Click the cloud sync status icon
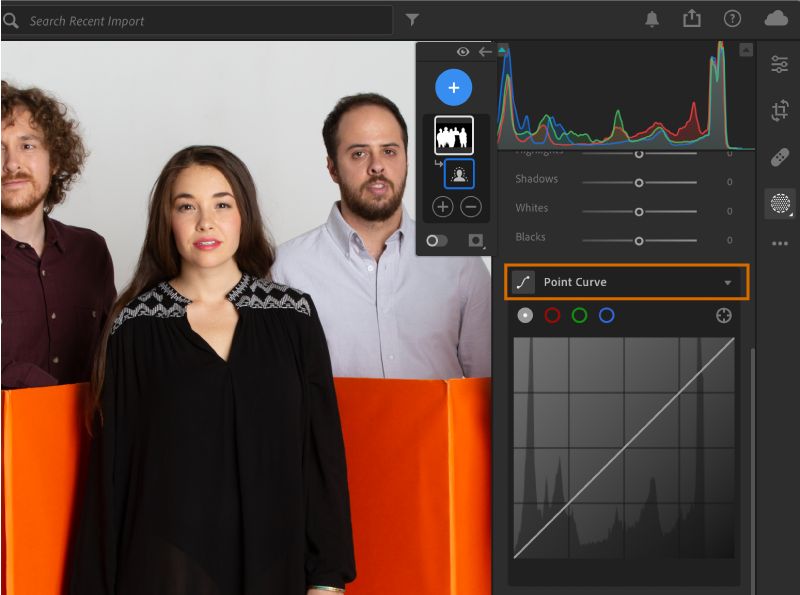This screenshot has width=800, height=595. [x=776, y=19]
